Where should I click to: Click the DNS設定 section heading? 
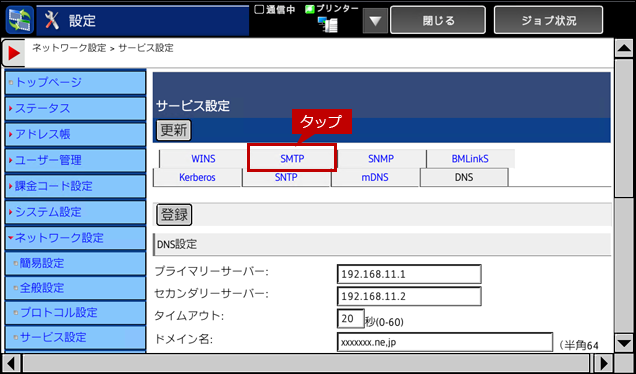(x=177, y=245)
